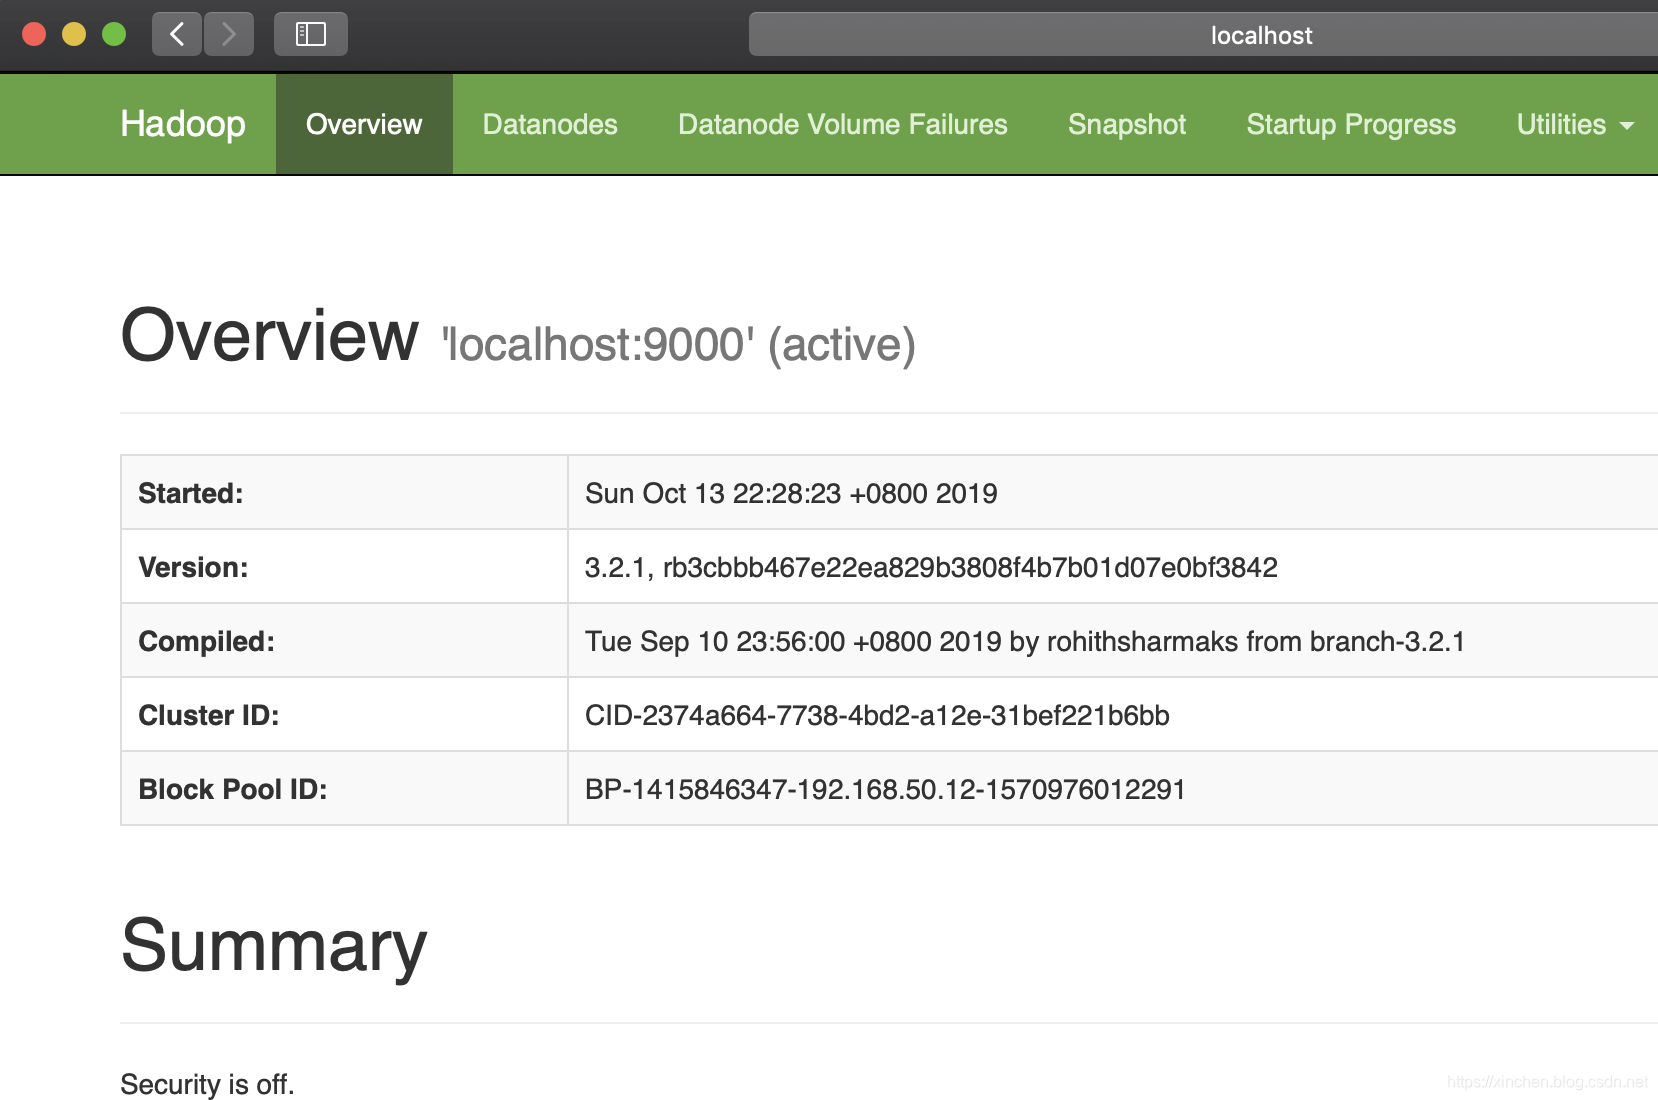Click the Version value text
This screenshot has width=1658, height=1100.
[x=931, y=567]
